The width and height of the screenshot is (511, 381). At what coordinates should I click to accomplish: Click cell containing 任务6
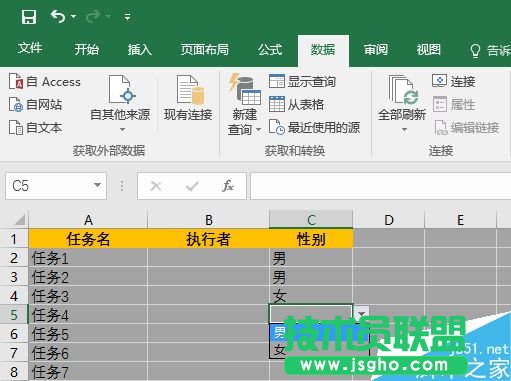pyautogui.click(x=88, y=353)
